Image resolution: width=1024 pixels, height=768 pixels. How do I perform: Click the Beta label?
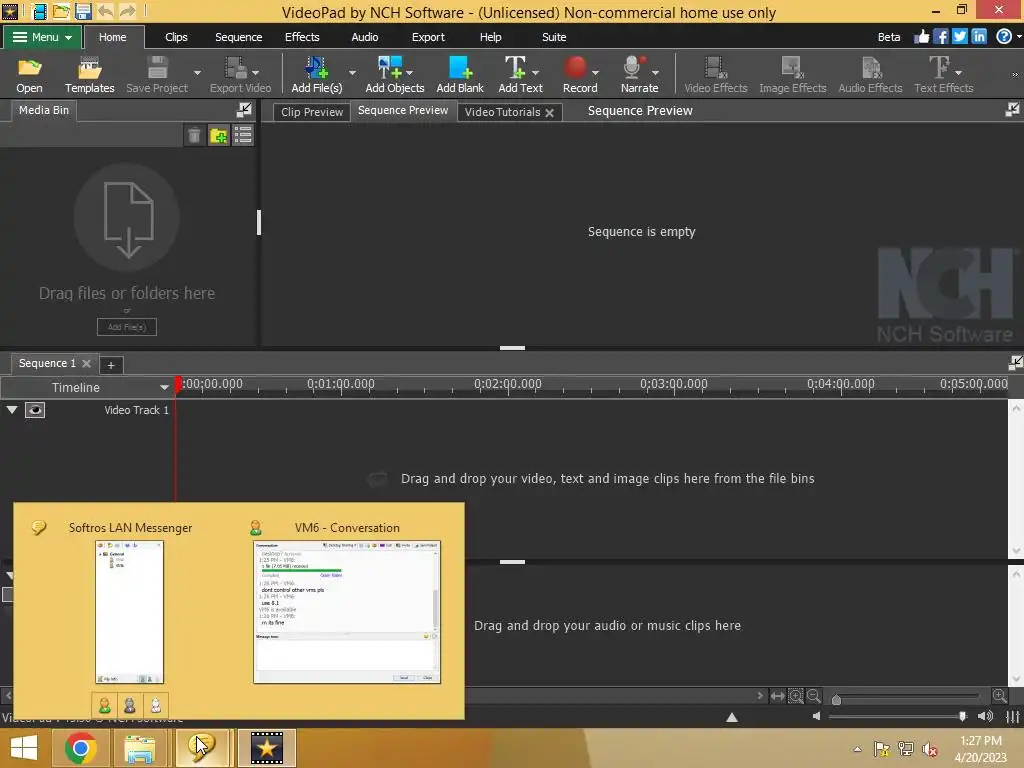pyautogui.click(x=888, y=37)
